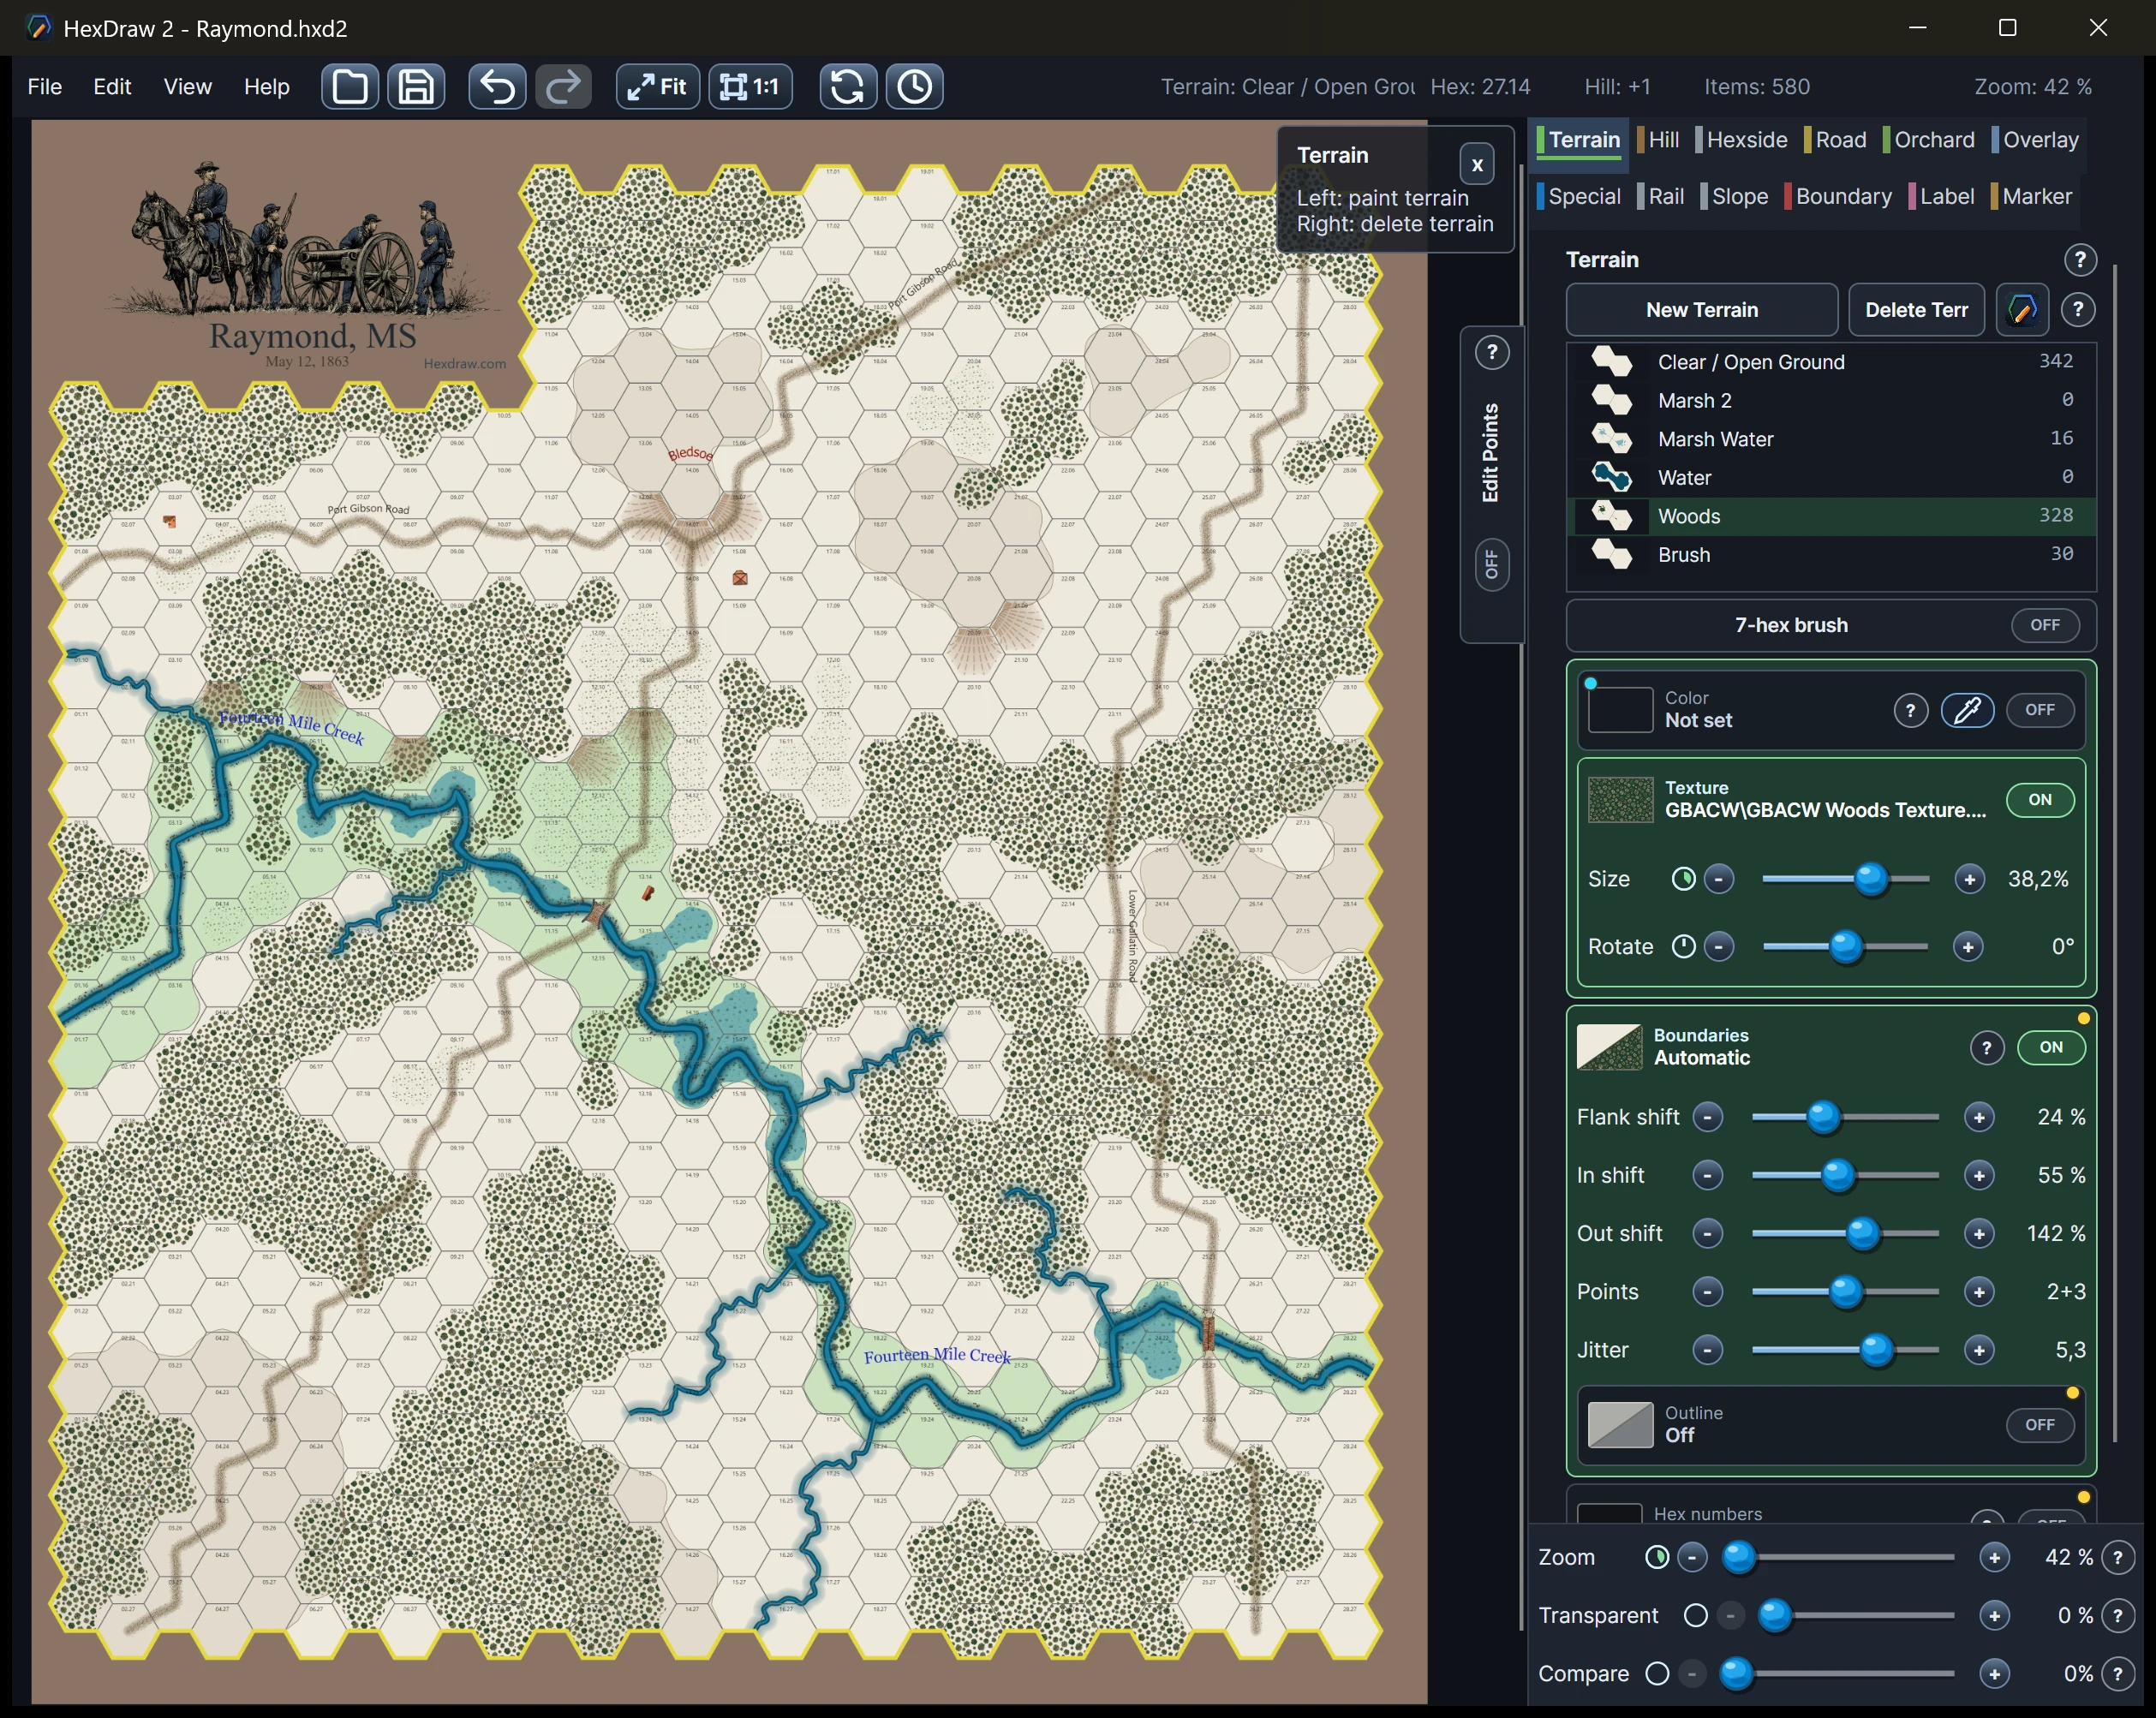Select the Compare radio circle
The image size is (2156, 1718).
tap(1657, 1673)
